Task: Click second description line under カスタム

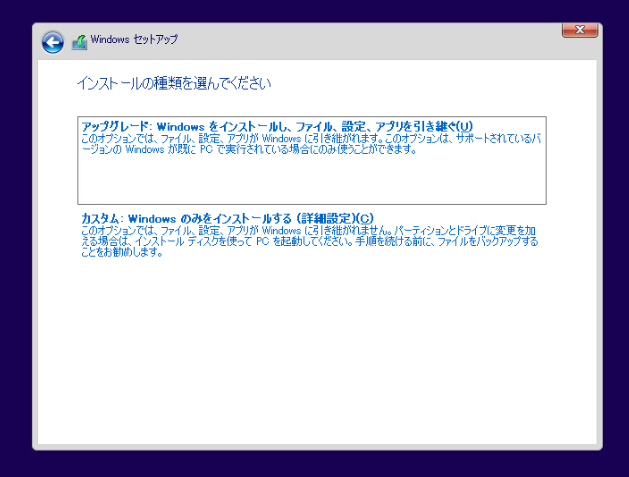Action: coord(310,241)
